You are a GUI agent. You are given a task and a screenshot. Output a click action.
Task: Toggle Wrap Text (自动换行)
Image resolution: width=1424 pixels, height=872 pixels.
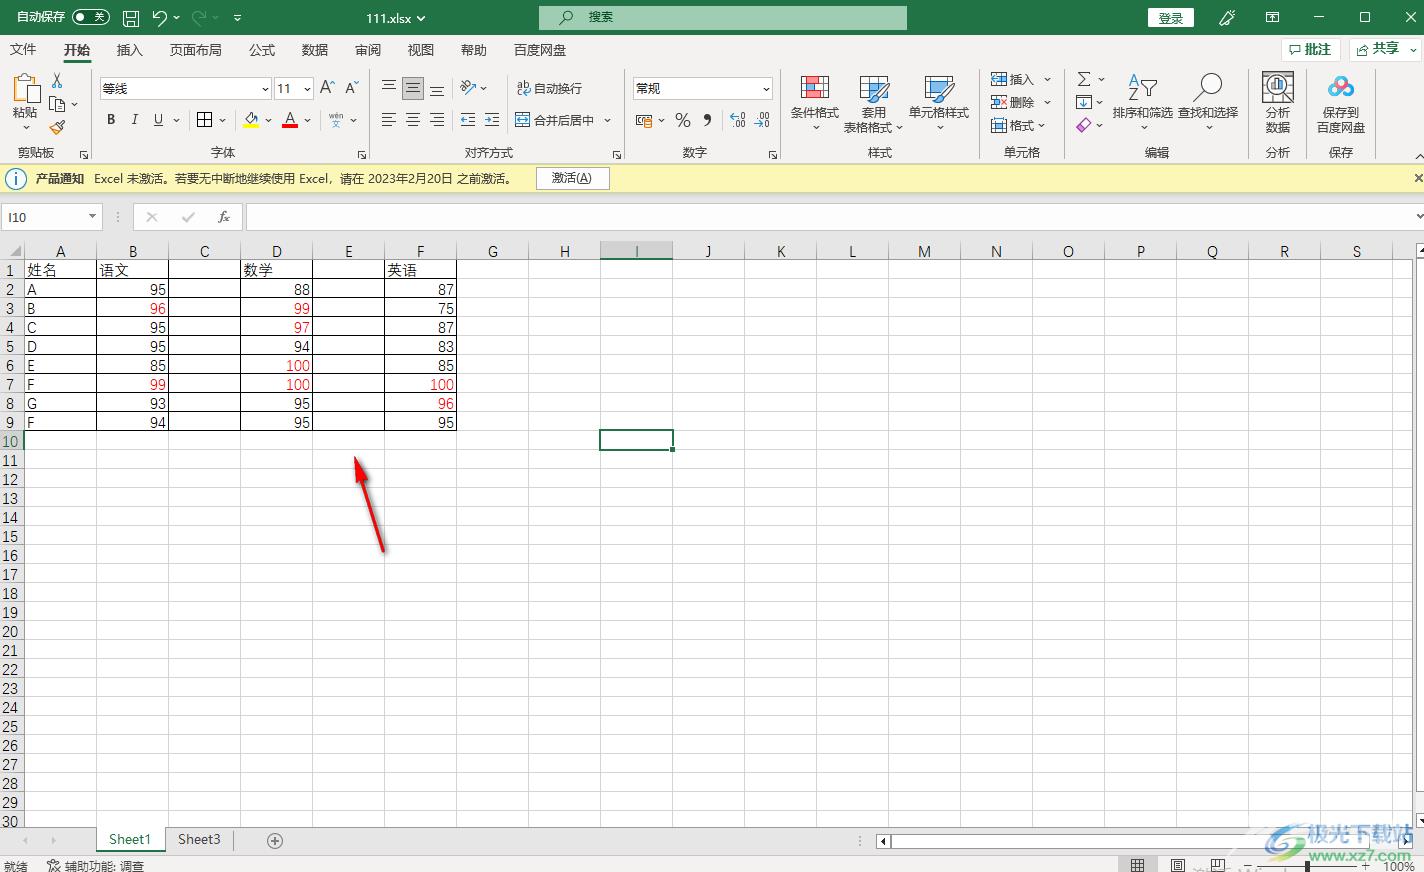pos(549,88)
